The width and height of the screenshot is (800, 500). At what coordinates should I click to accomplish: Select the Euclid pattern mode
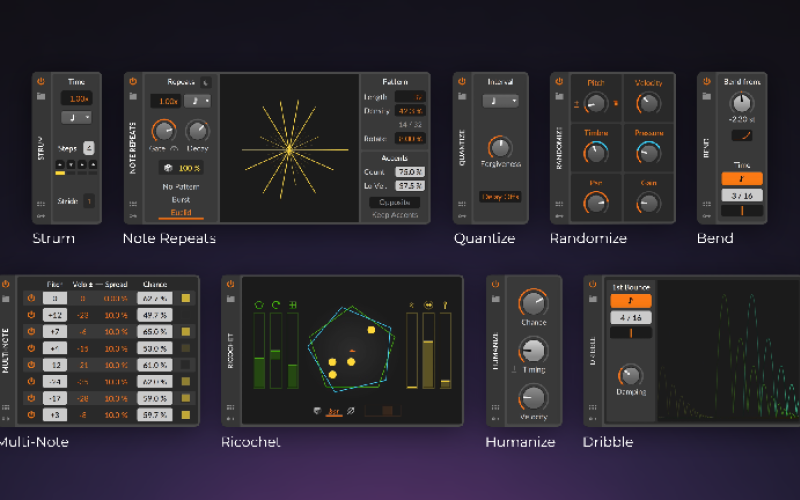[x=181, y=213]
